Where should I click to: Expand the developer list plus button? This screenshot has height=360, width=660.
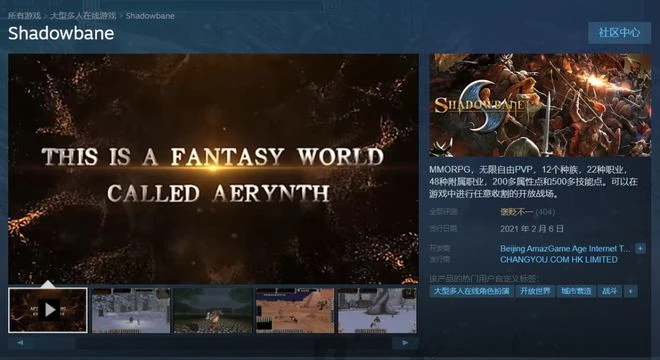(640, 248)
